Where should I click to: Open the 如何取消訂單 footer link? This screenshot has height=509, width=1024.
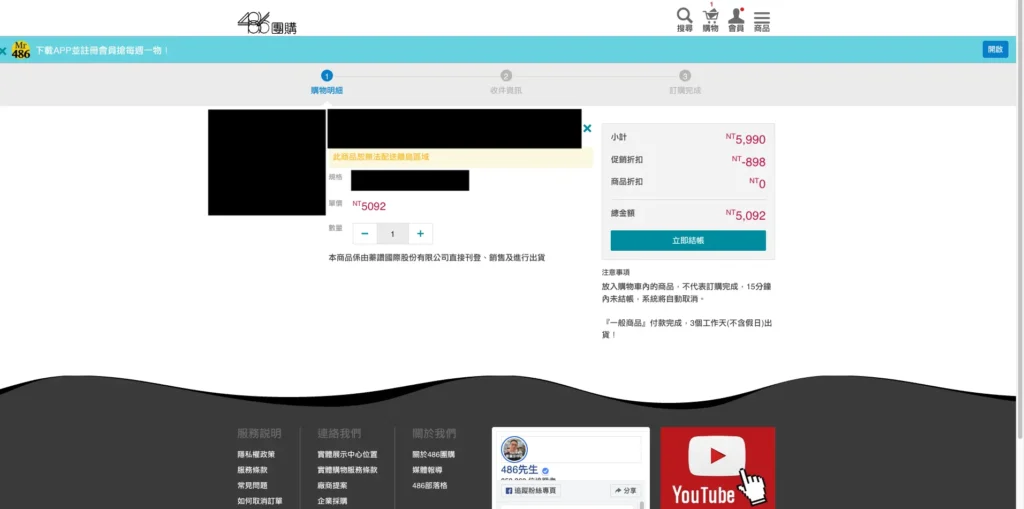pyautogui.click(x=260, y=501)
